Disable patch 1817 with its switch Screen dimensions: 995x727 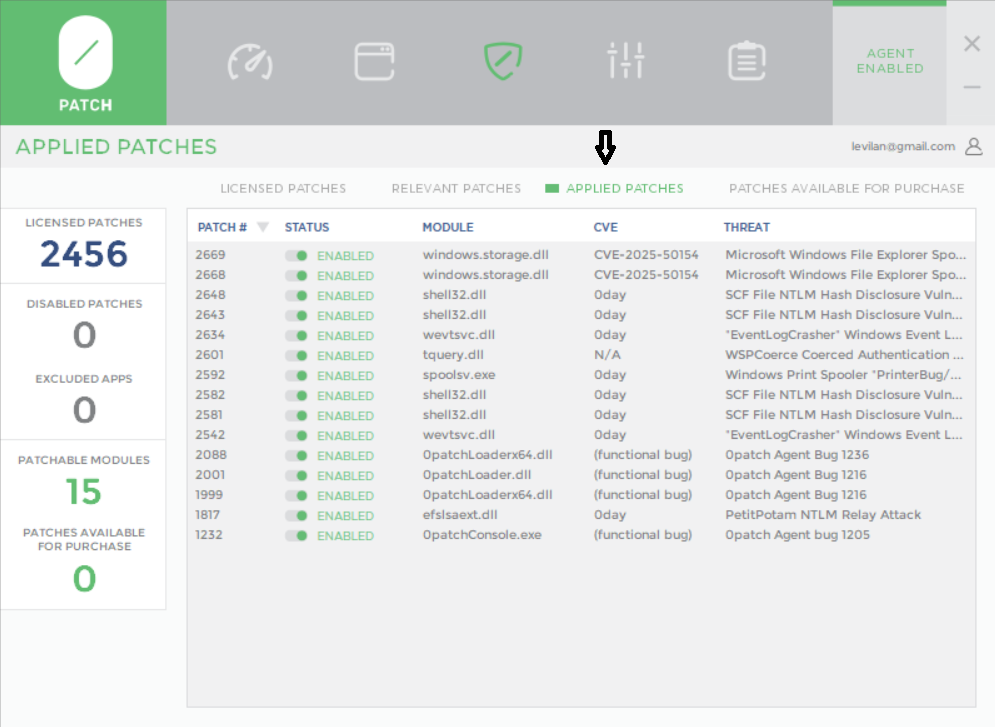[296, 516]
